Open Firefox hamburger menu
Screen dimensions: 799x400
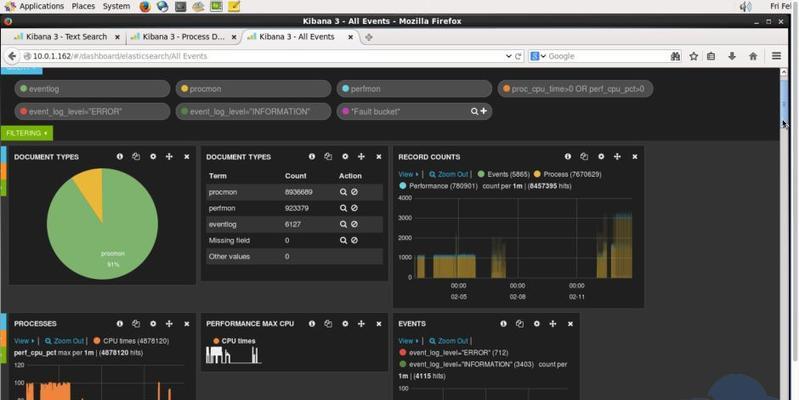(x=776, y=56)
